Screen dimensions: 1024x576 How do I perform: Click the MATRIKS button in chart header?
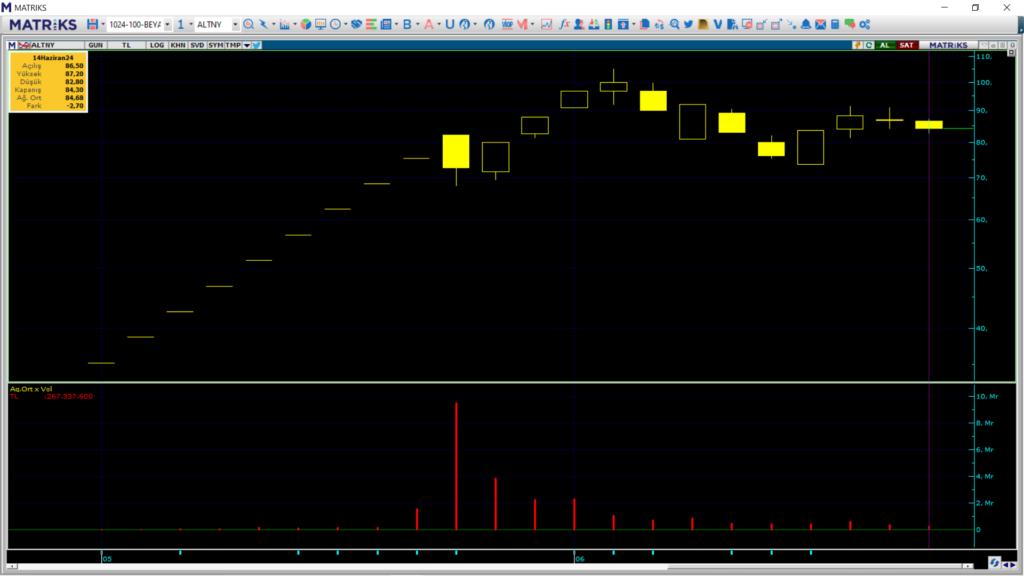click(948, 45)
